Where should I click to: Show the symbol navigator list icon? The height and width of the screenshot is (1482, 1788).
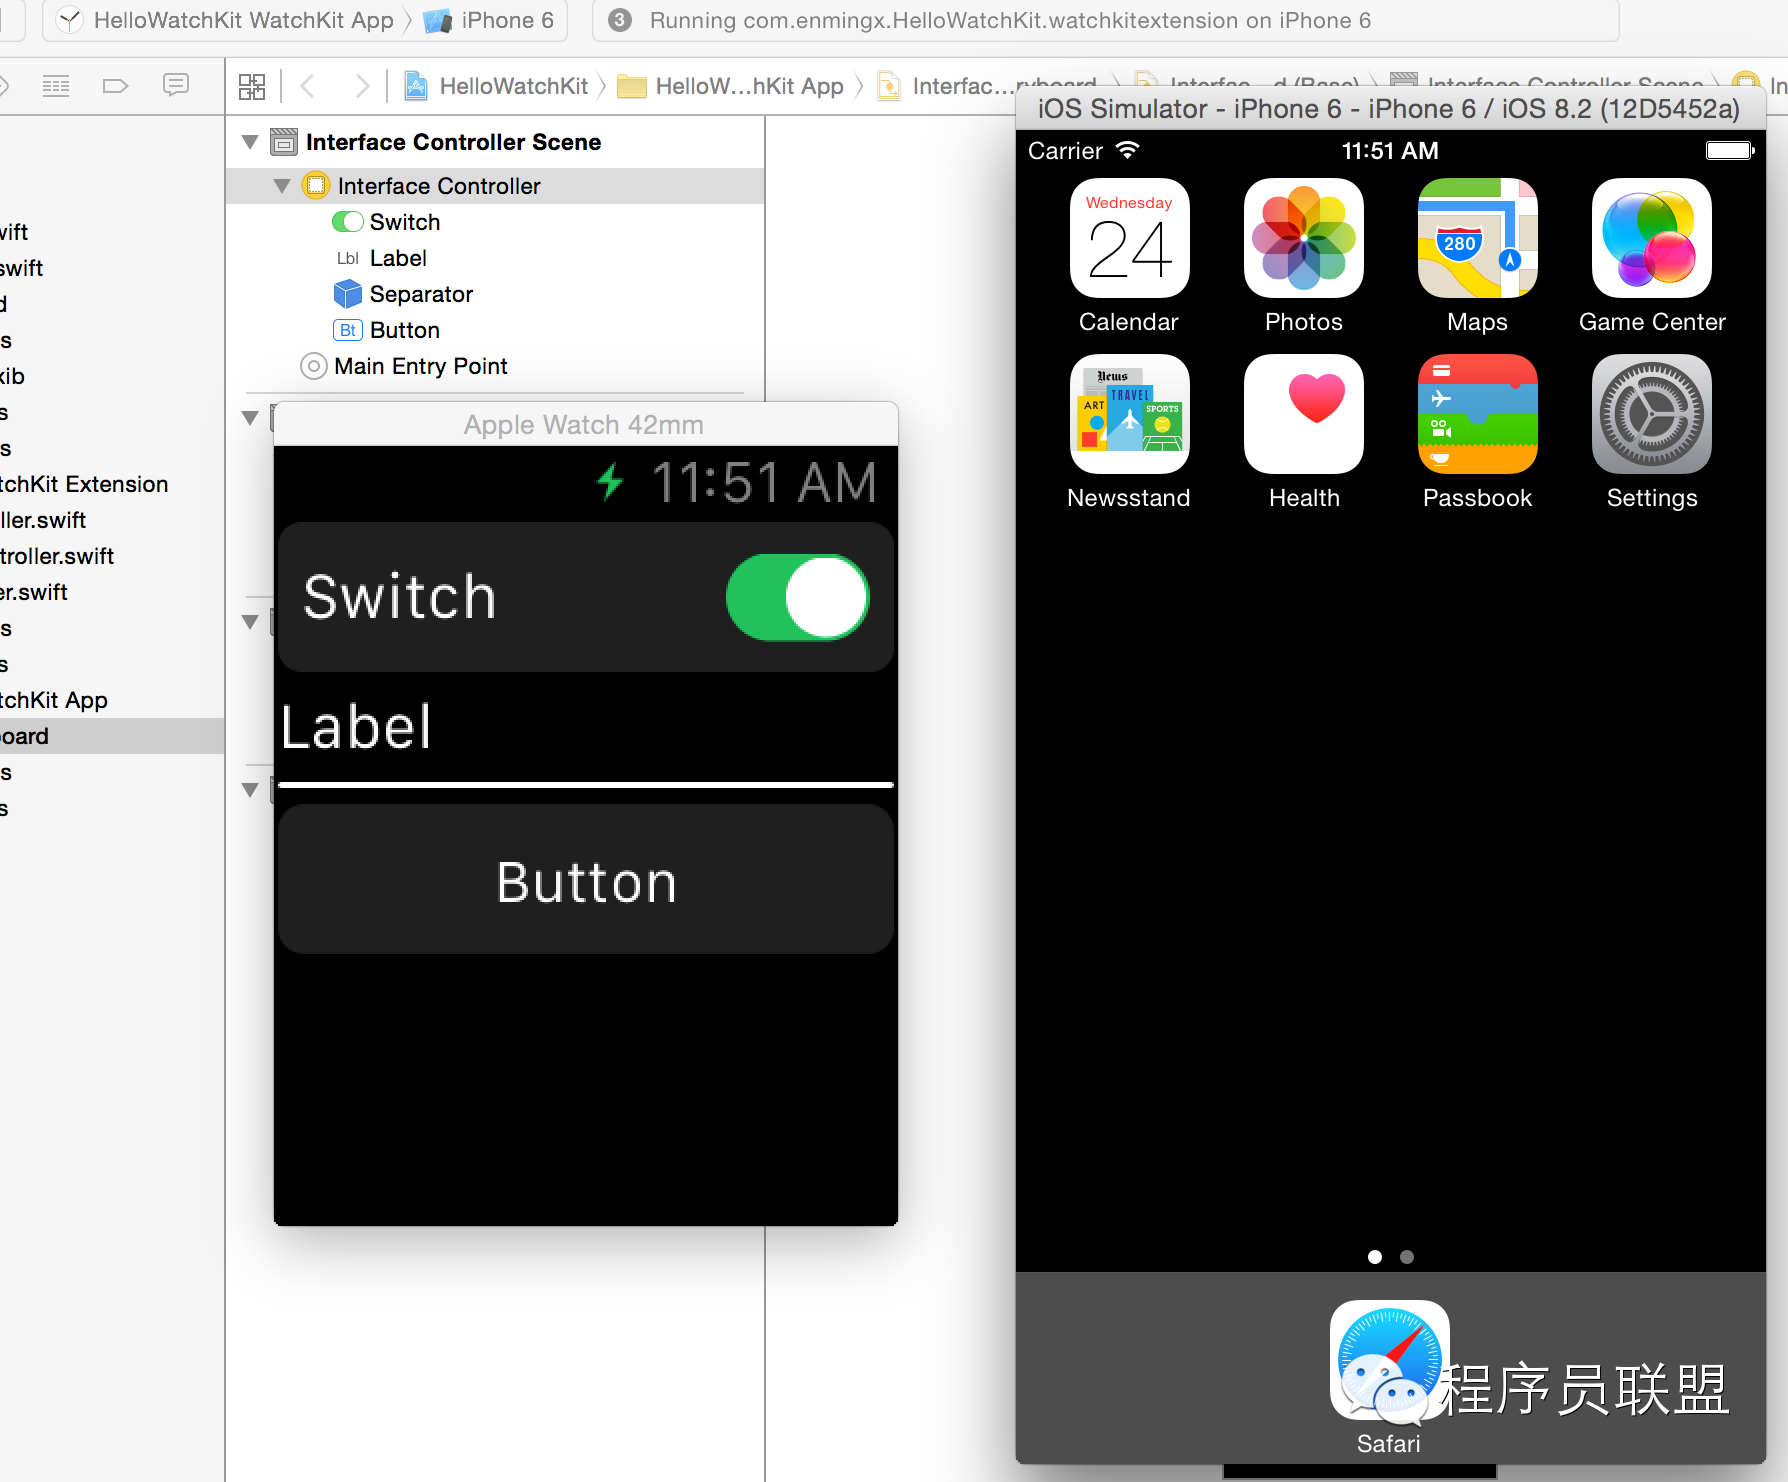click(x=56, y=86)
